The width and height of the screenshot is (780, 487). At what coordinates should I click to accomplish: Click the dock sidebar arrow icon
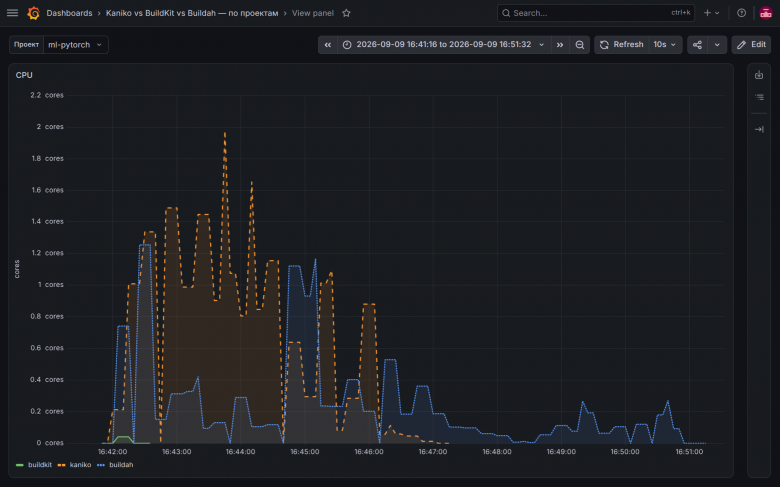click(x=759, y=129)
